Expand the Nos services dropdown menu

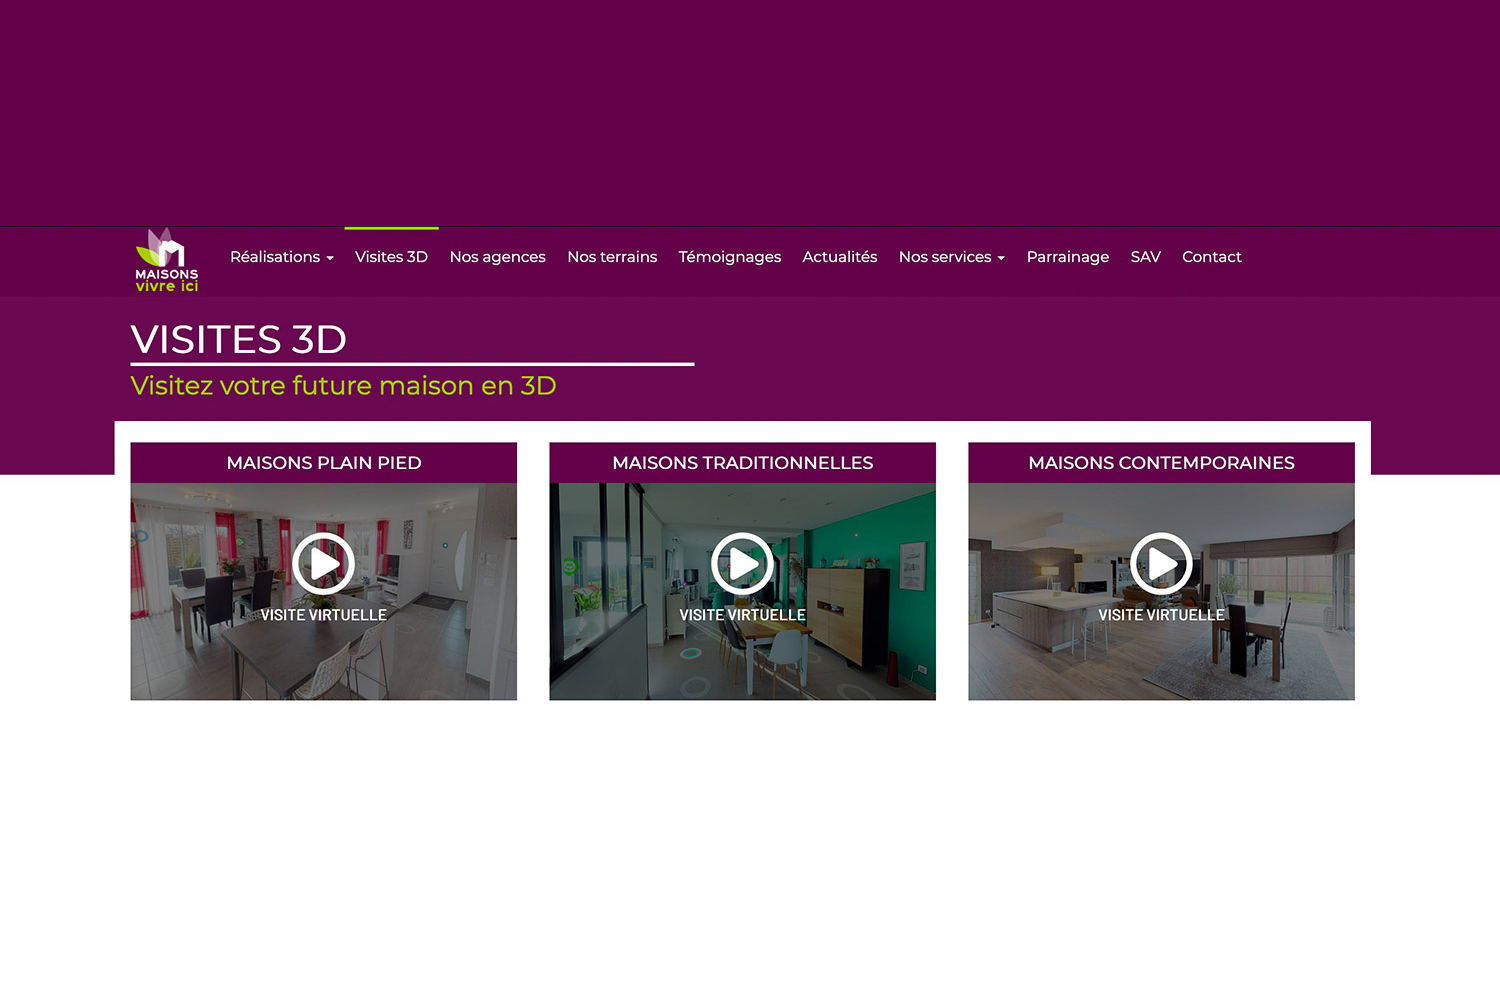(951, 257)
